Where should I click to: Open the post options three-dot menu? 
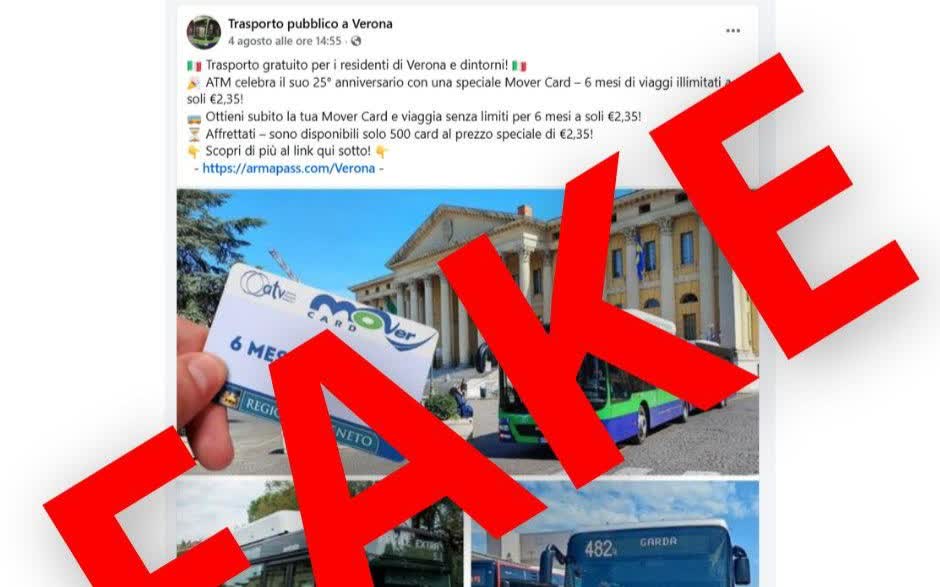point(733,31)
